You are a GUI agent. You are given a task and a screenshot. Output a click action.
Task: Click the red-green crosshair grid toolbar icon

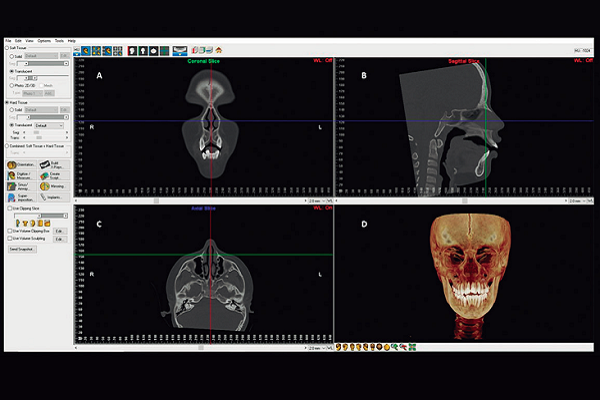164,51
